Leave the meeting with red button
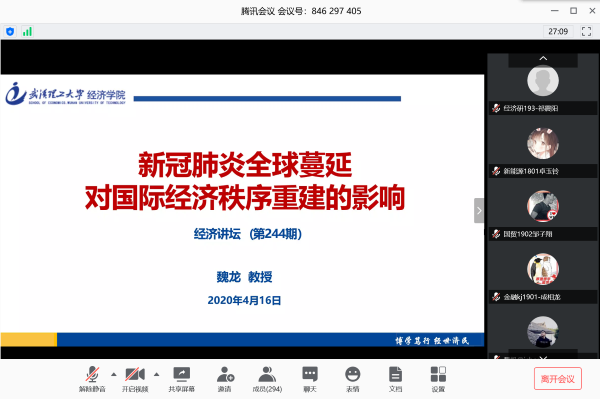Screen dimensions: 600x399 click(x=558, y=379)
